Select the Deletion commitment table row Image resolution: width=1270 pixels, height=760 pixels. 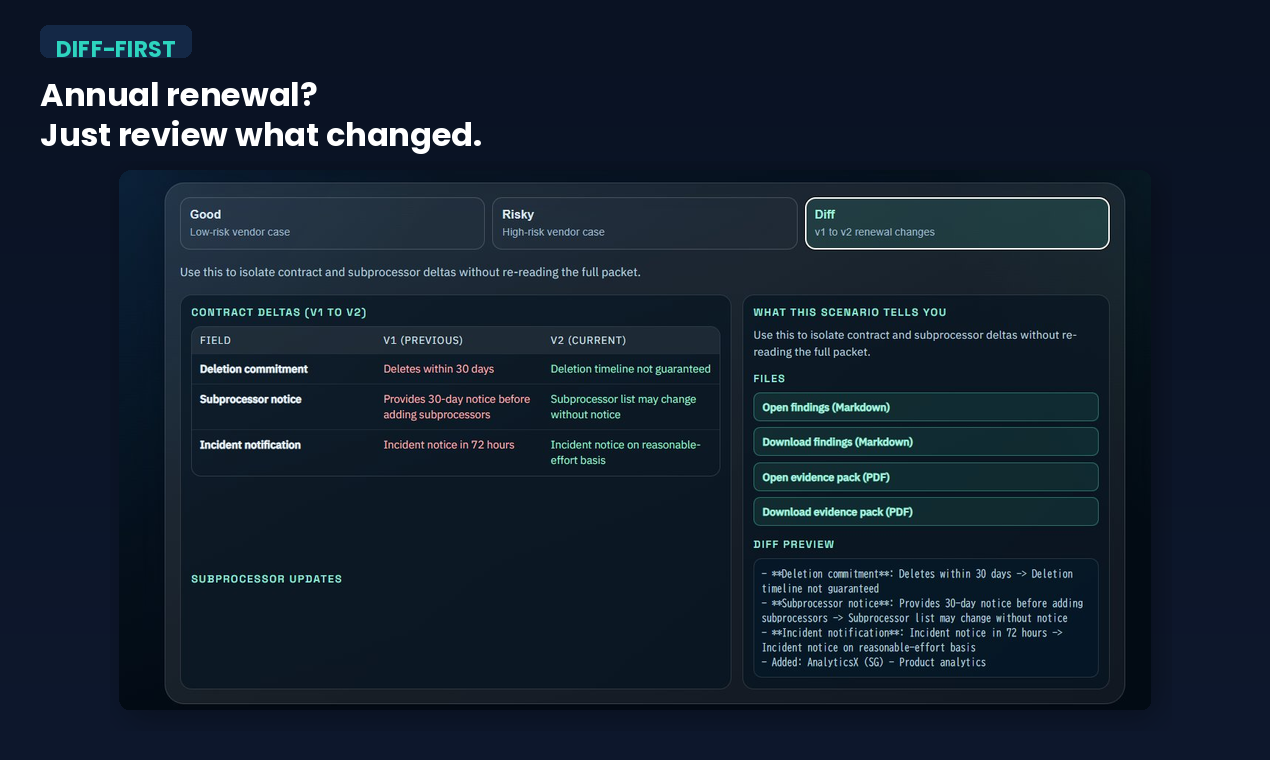455,369
